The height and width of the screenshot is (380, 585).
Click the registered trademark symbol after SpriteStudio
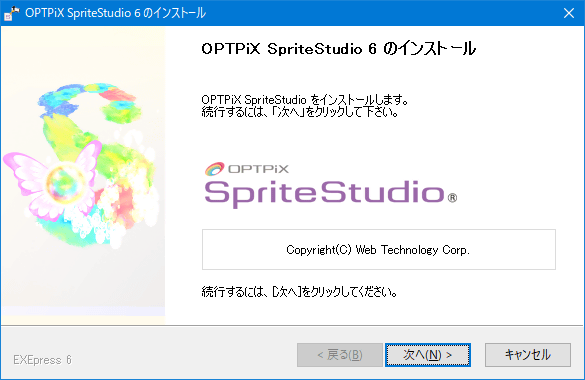pos(452,198)
